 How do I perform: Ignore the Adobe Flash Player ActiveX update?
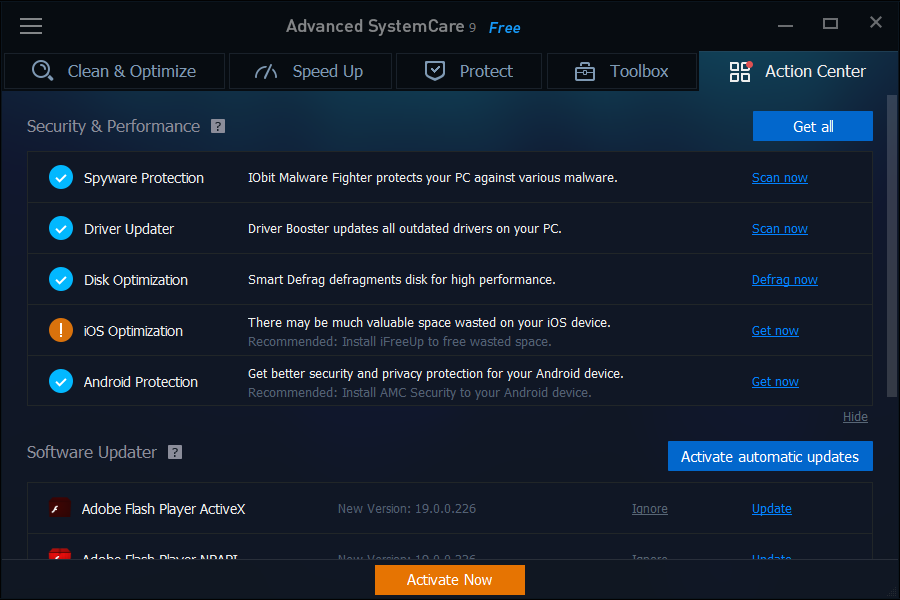pos(650,509)
